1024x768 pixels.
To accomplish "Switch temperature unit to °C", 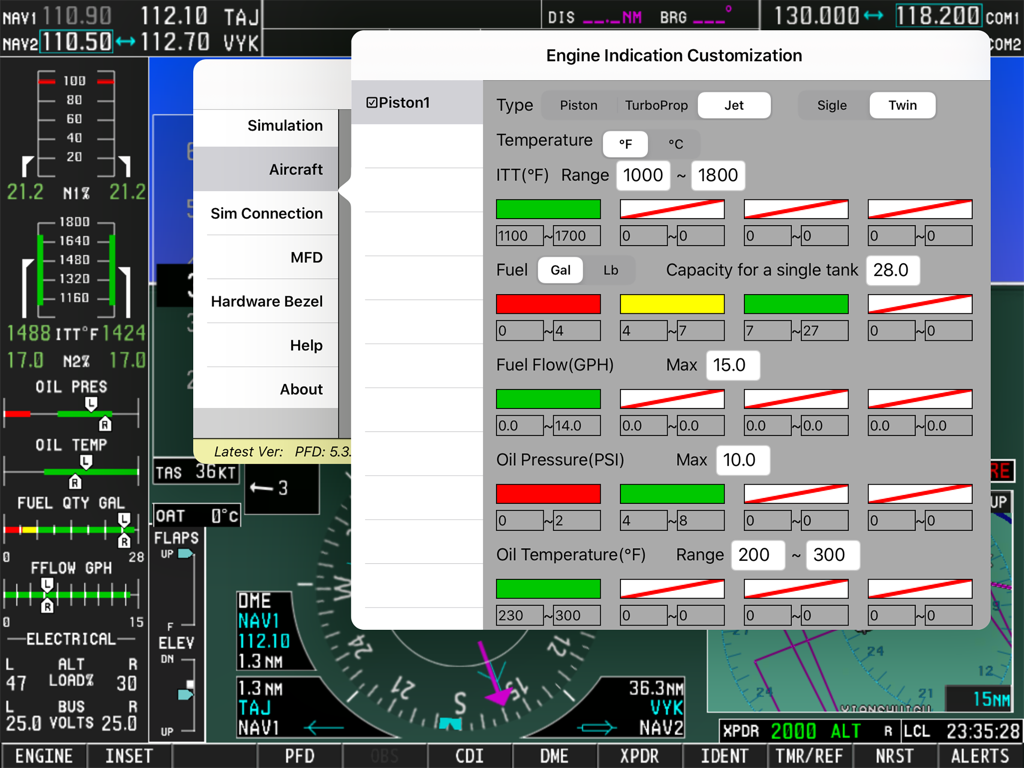I will [677, 143].
